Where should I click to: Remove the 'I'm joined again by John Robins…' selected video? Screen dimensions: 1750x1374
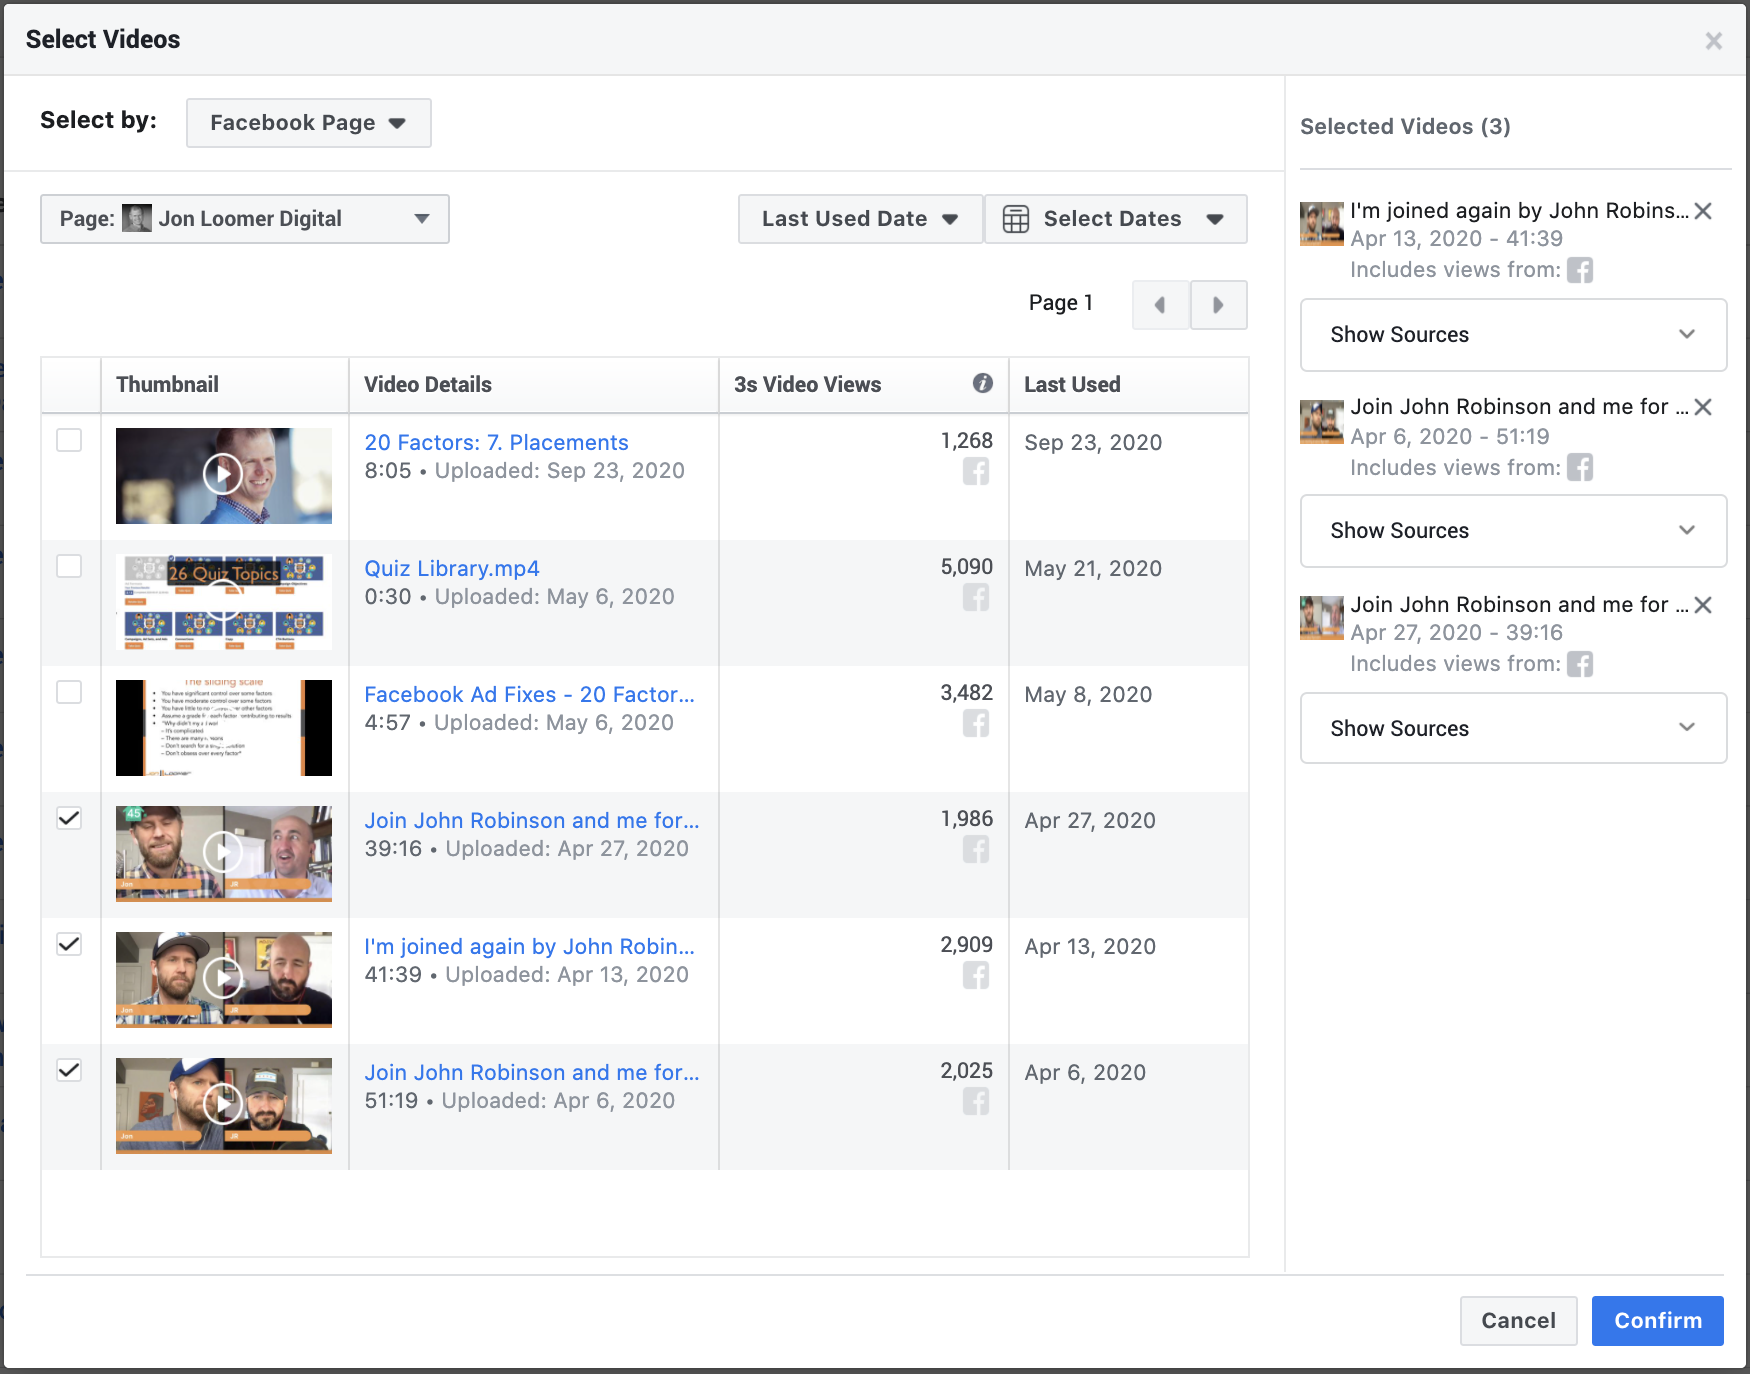click(1704, 211)
